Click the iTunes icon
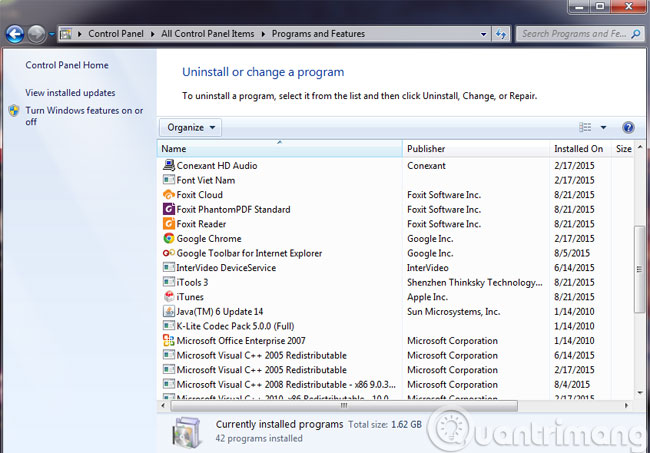 [x=169, y=297]
